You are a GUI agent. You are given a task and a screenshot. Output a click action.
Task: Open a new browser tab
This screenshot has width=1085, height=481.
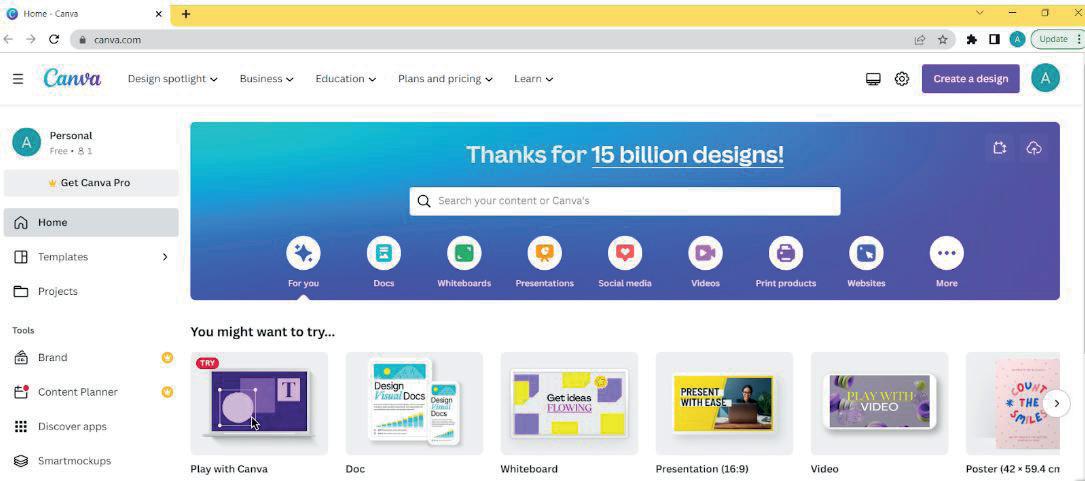(185, 14)
